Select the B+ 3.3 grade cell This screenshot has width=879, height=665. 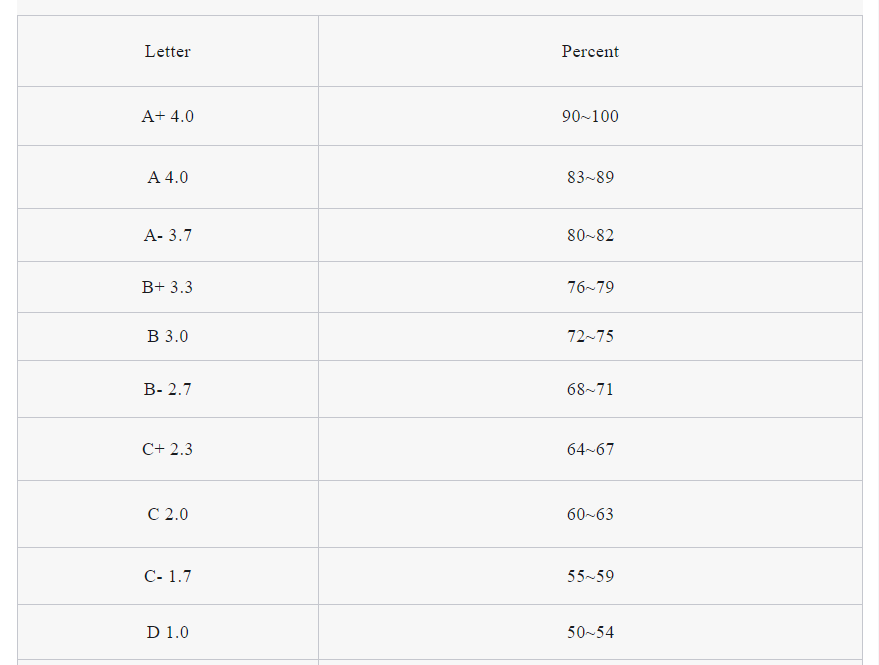[168, 287]
